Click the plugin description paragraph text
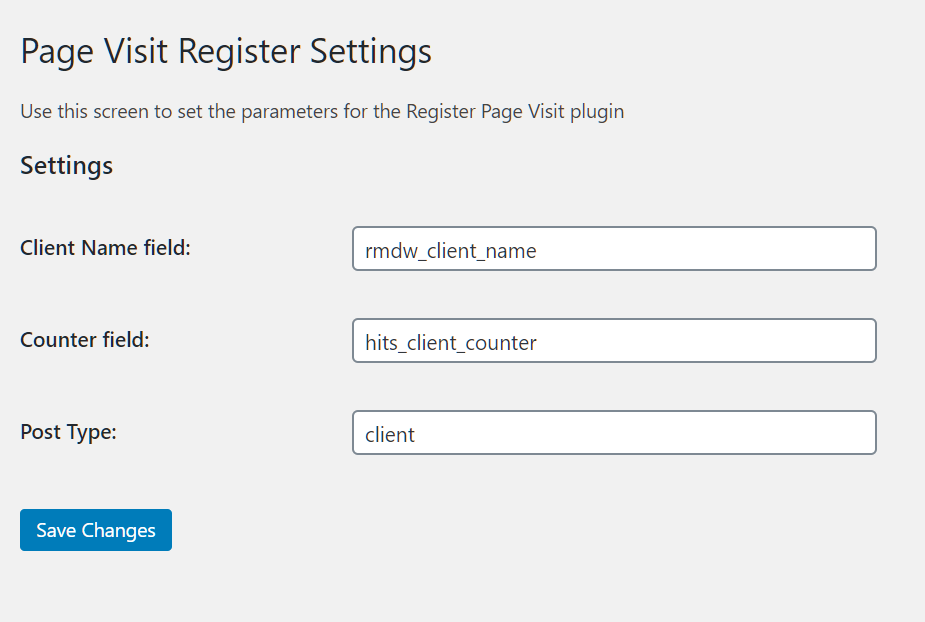 coord(322,111)
